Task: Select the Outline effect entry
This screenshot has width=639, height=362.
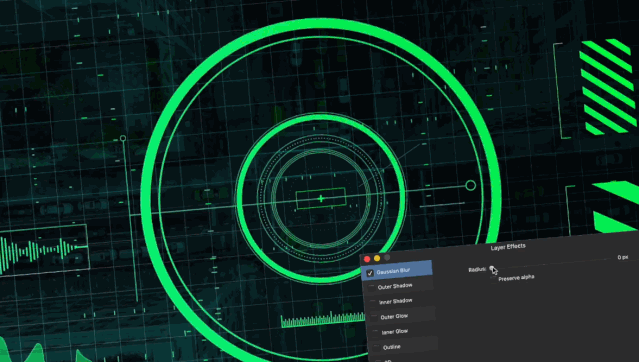Action: 404,347
